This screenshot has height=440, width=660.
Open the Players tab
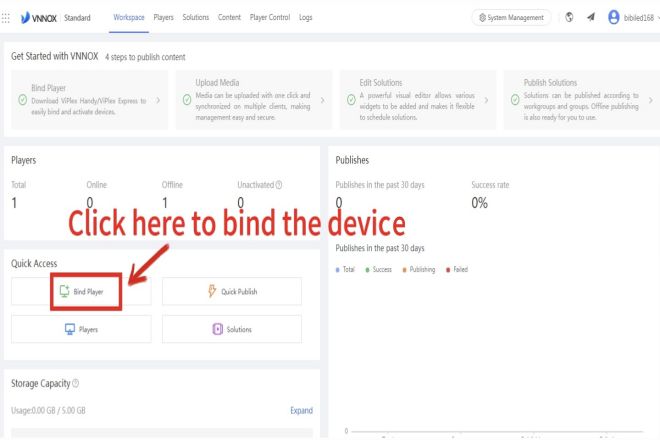click(x=163, y=17)
